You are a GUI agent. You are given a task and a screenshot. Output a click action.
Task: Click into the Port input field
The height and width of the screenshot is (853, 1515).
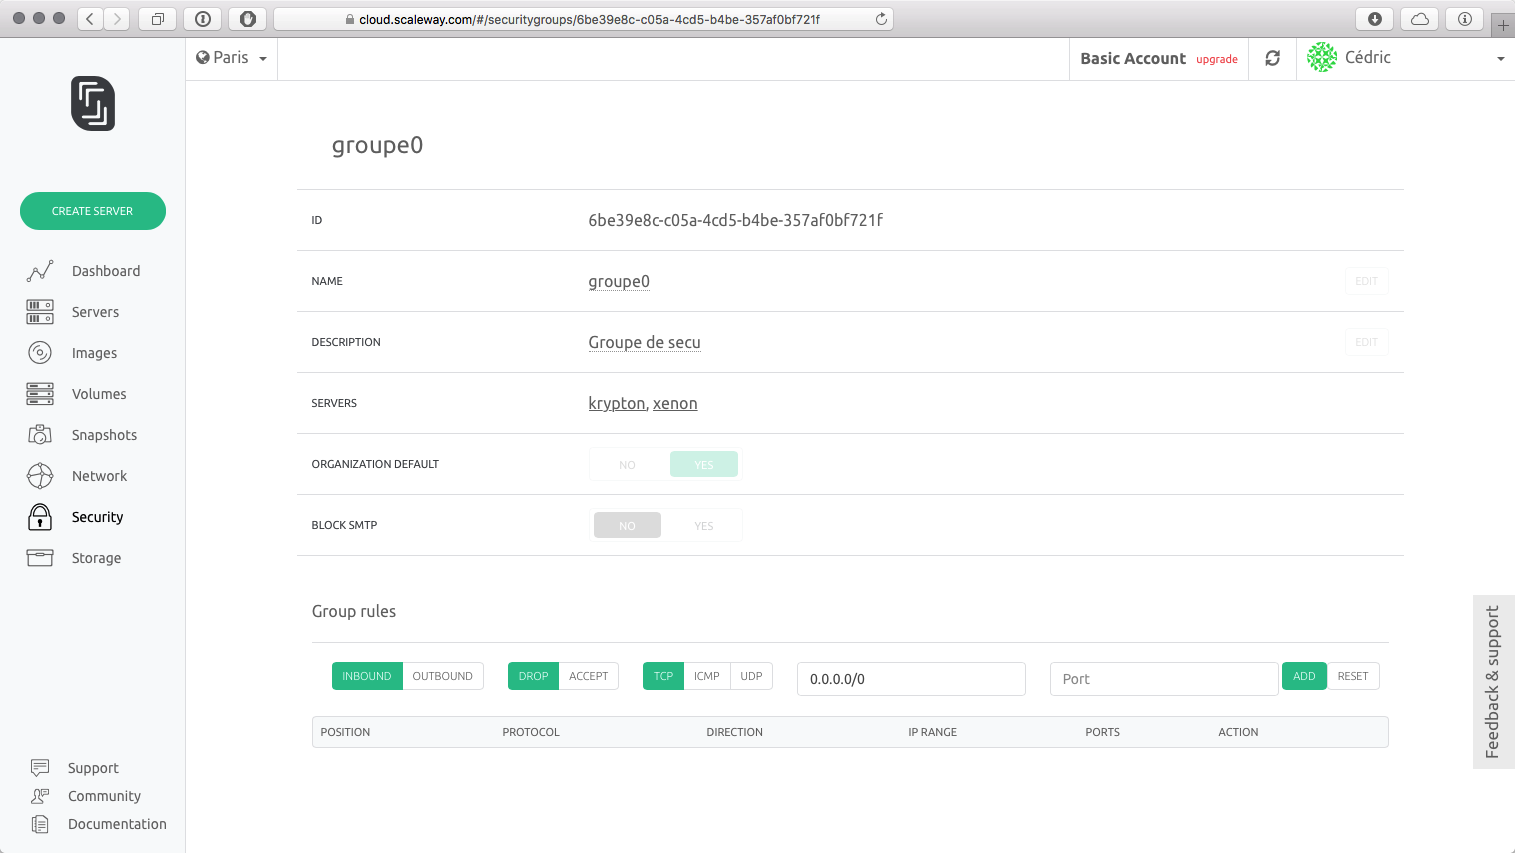point(1163,679)
